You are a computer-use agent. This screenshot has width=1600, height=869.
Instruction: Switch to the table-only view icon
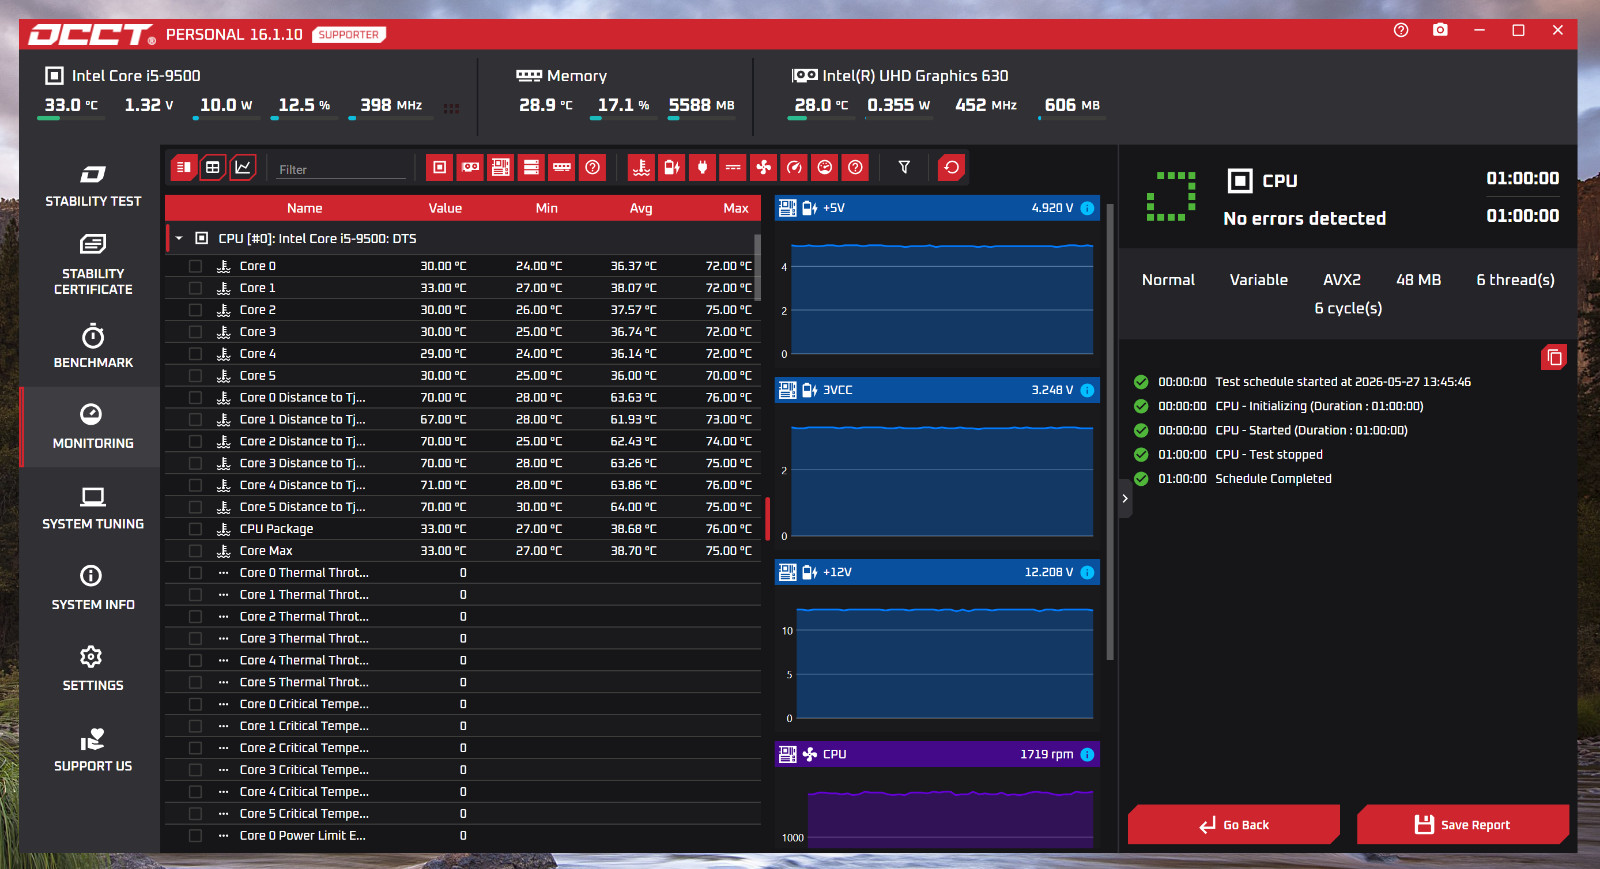[x=213, y=168]
